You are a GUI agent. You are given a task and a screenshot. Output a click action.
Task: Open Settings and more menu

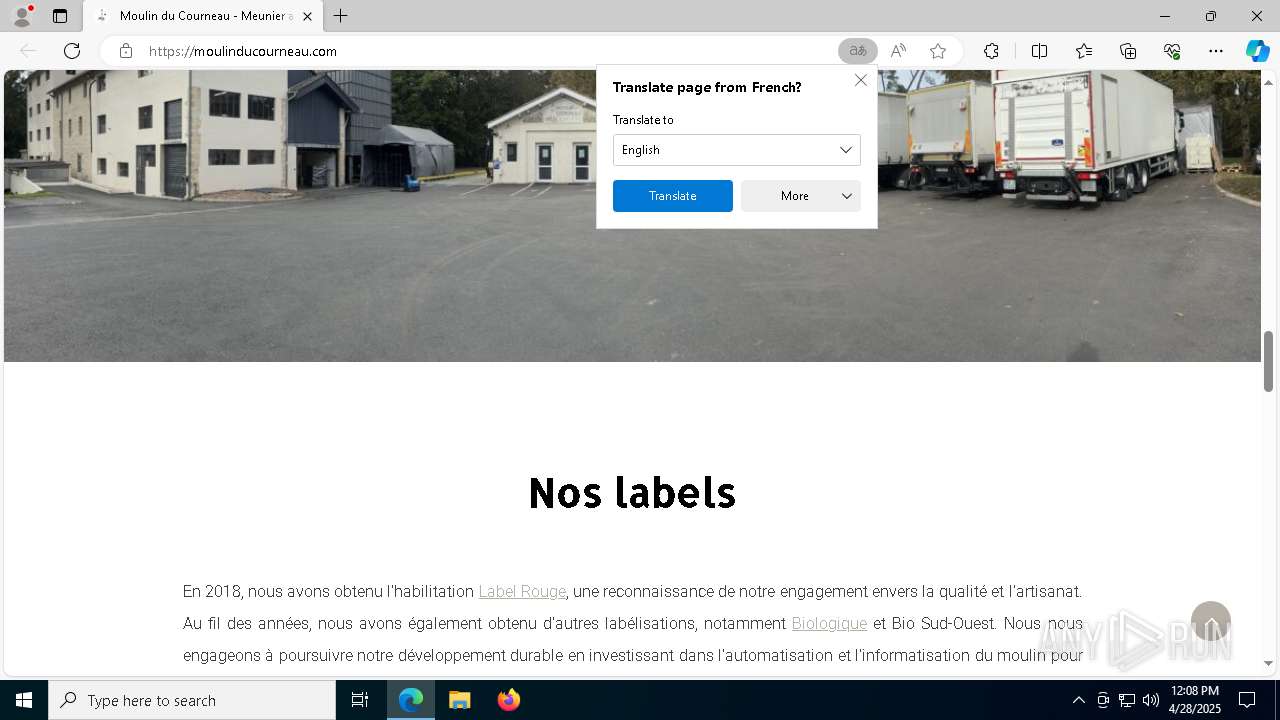[x=1216, y=51]
